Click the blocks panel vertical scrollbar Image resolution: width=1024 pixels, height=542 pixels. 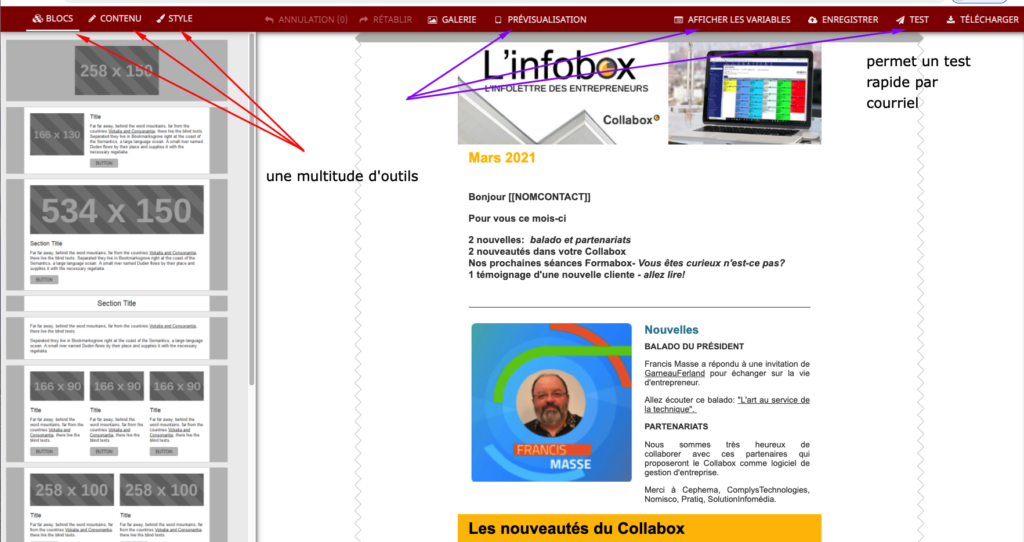pos(252,200)
